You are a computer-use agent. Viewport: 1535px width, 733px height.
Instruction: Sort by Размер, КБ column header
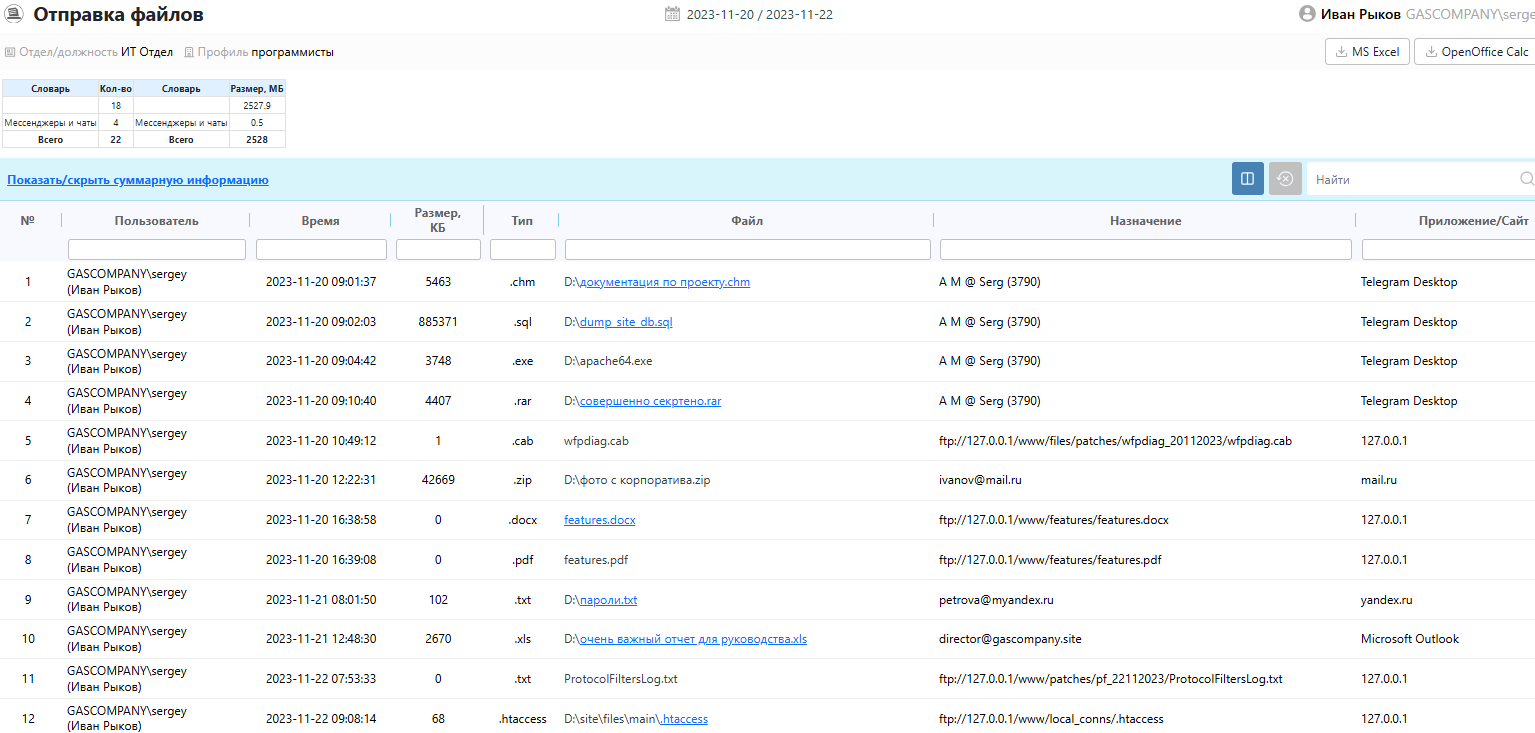[438, 220]
